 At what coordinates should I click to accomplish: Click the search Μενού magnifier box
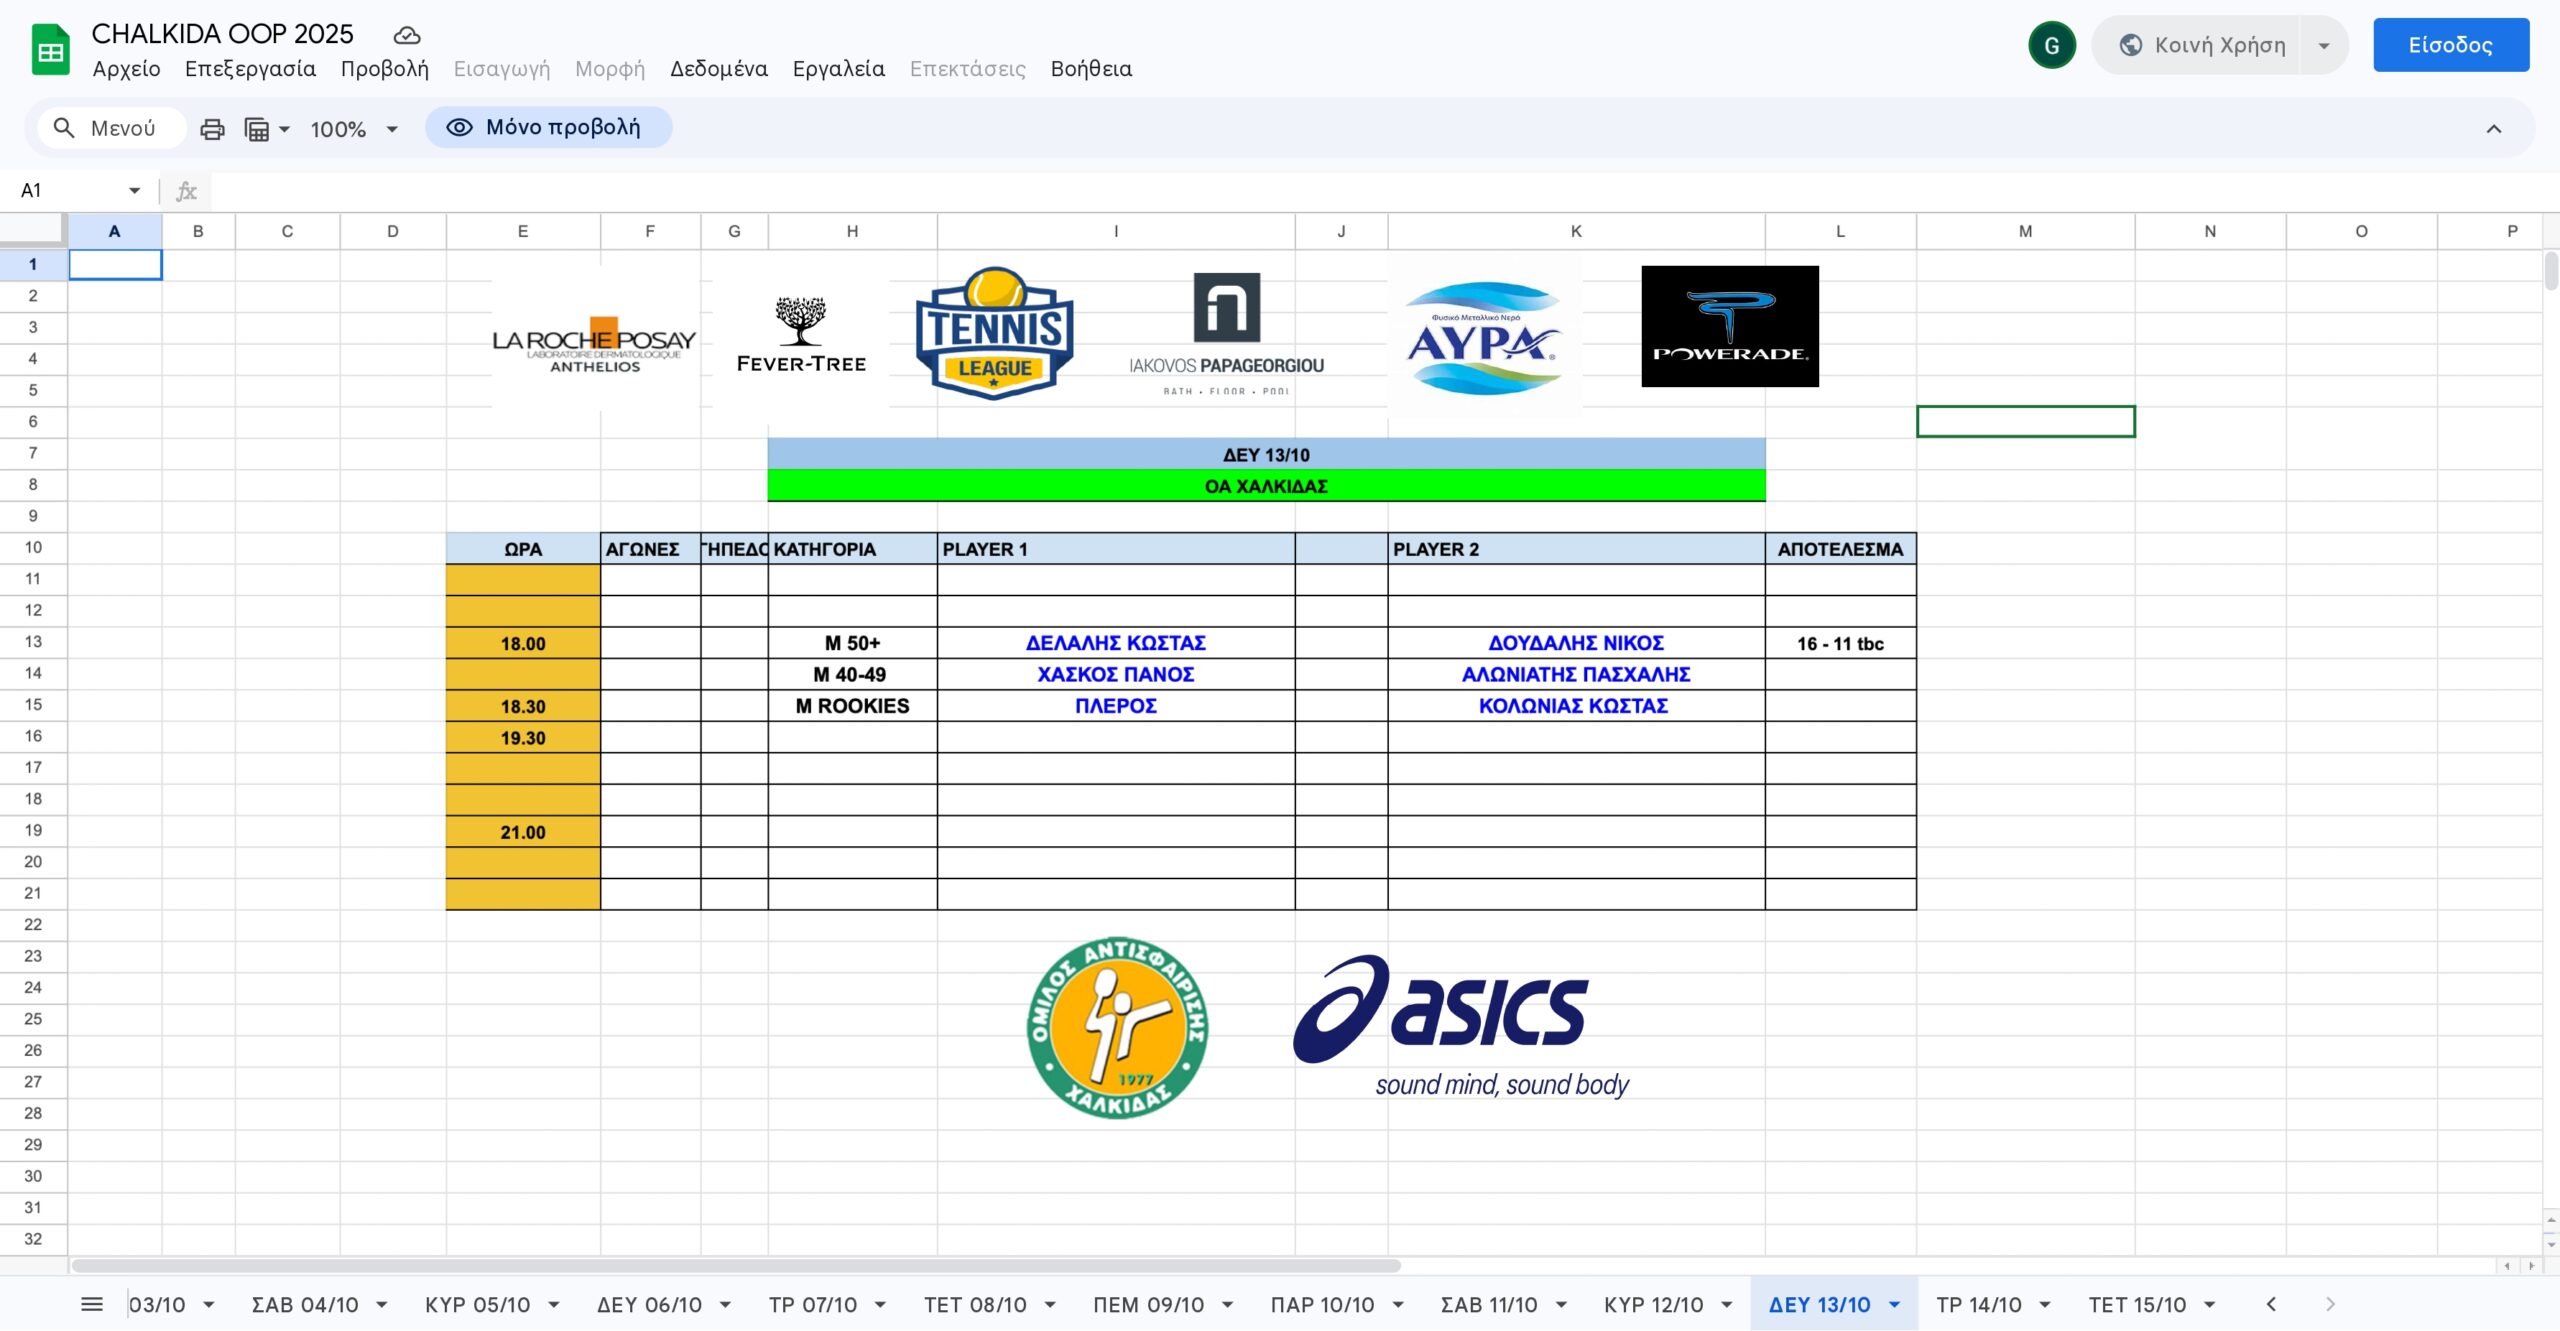[x=110, y=128]
